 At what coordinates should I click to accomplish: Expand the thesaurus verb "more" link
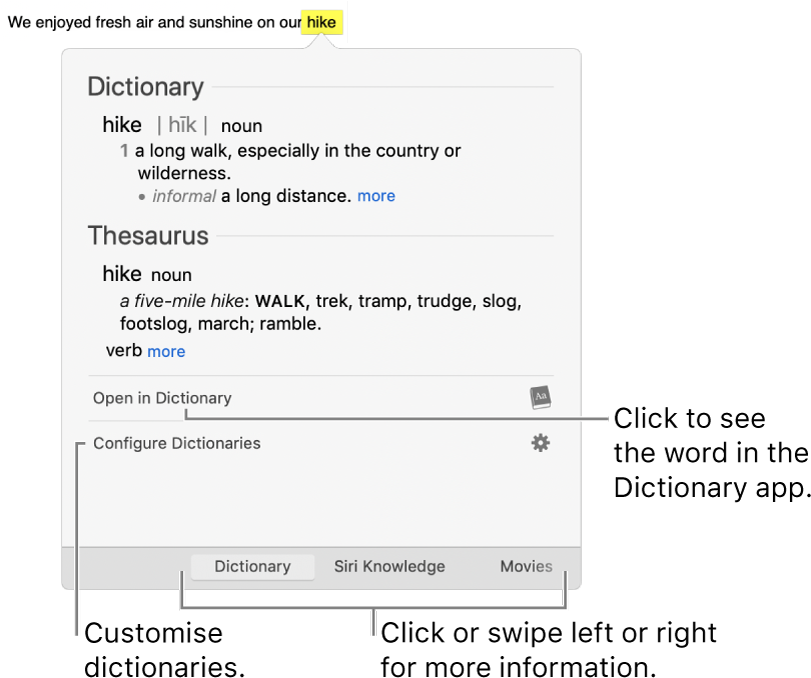pyautogui.click(x=166, y=351)
